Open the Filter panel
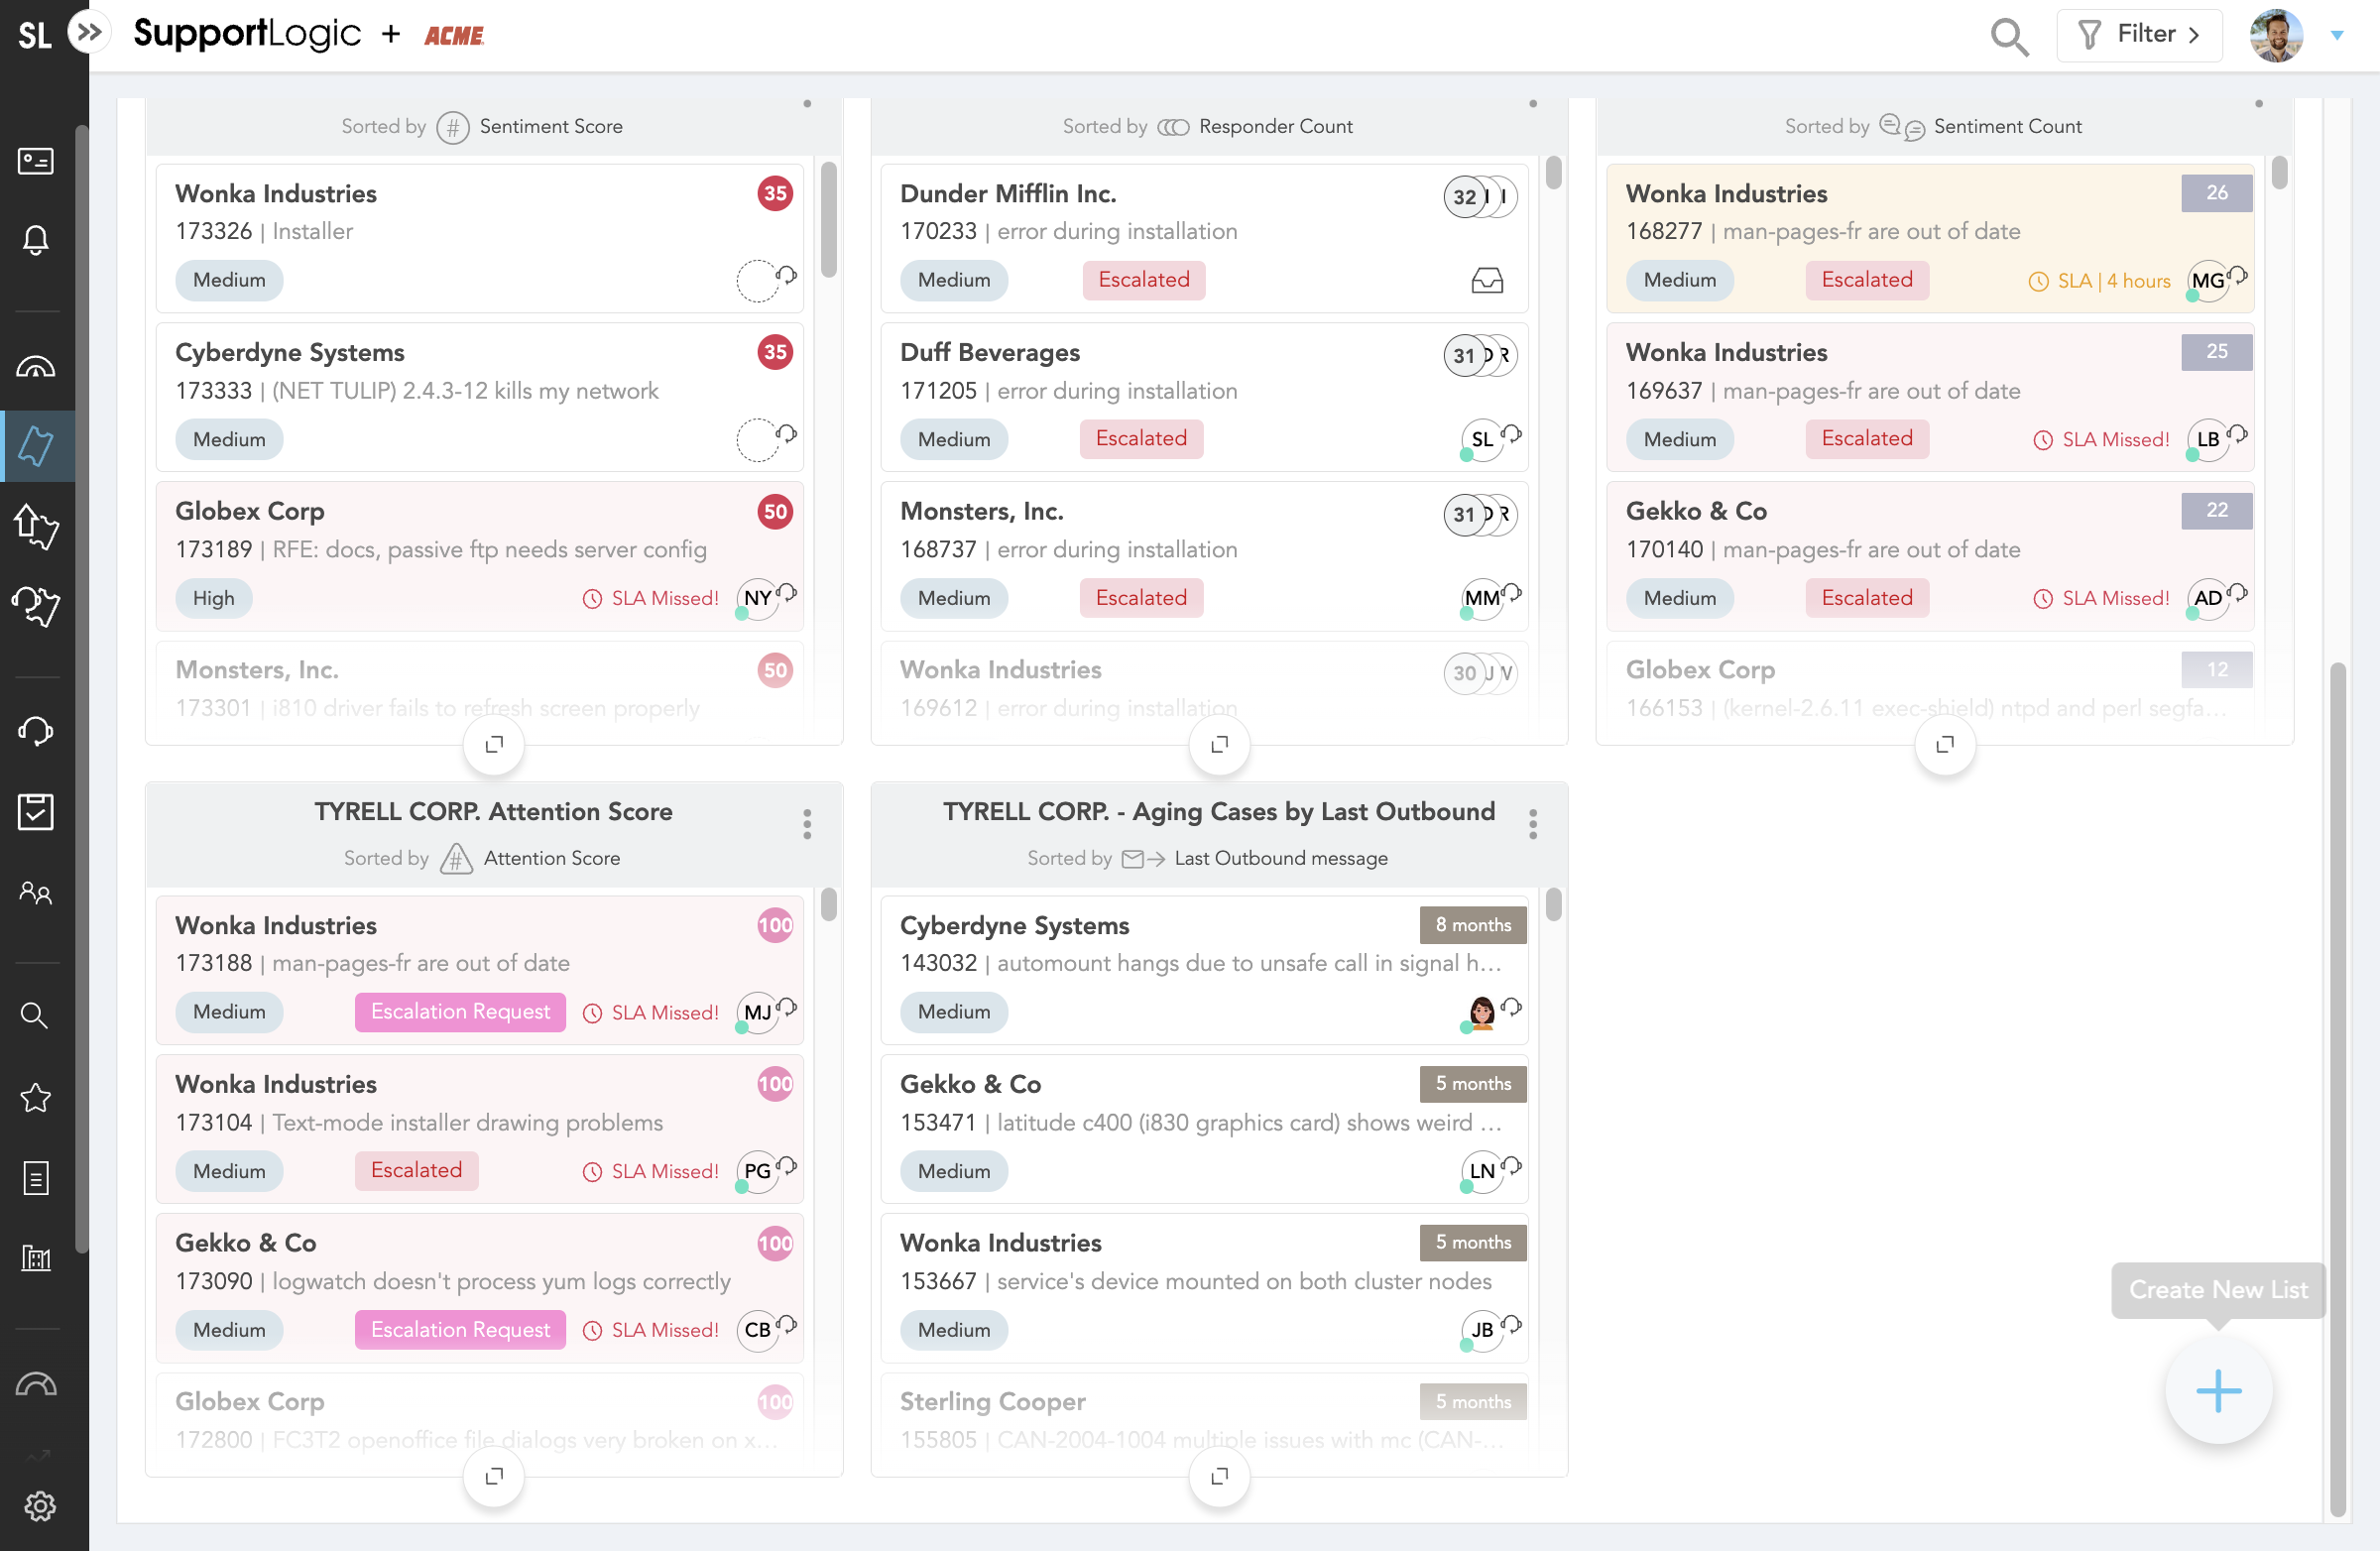 [2139, 35]
